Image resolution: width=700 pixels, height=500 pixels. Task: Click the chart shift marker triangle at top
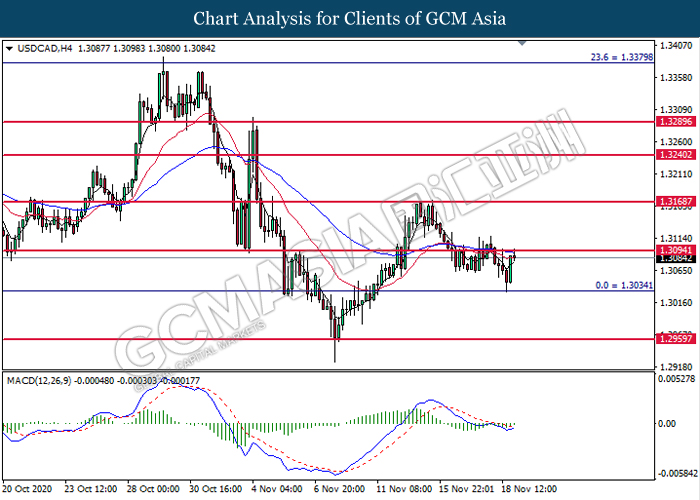coord(522,43)
